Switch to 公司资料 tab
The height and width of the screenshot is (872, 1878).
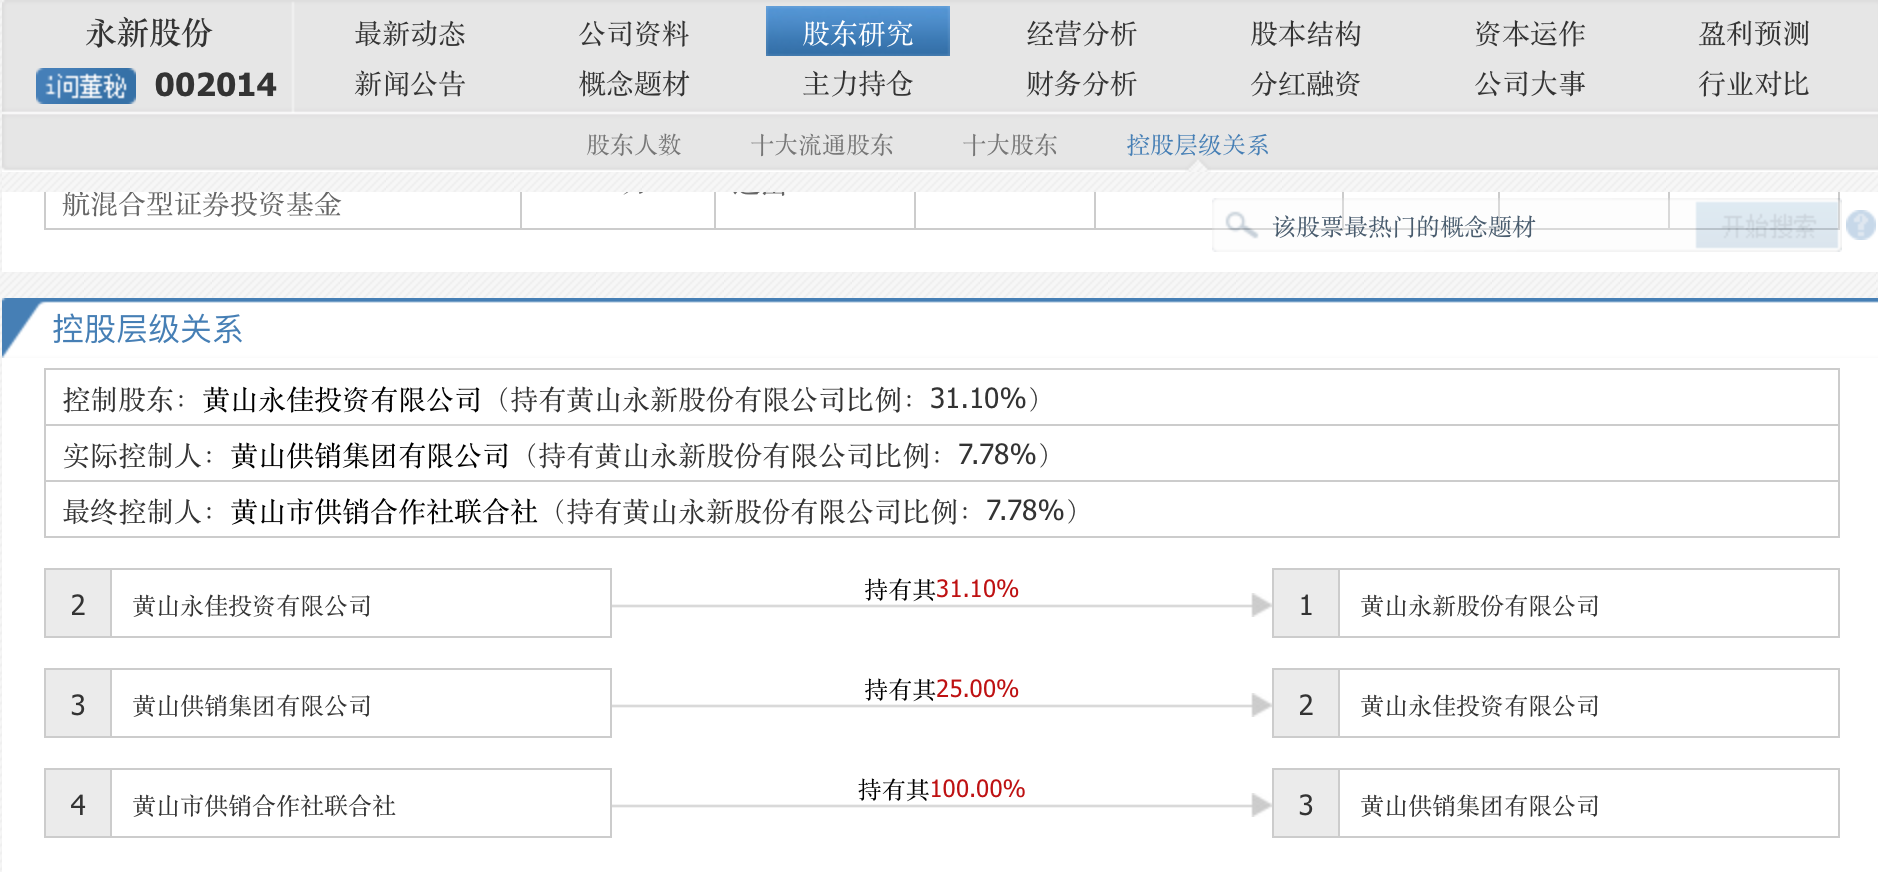(x=634, y=34)
